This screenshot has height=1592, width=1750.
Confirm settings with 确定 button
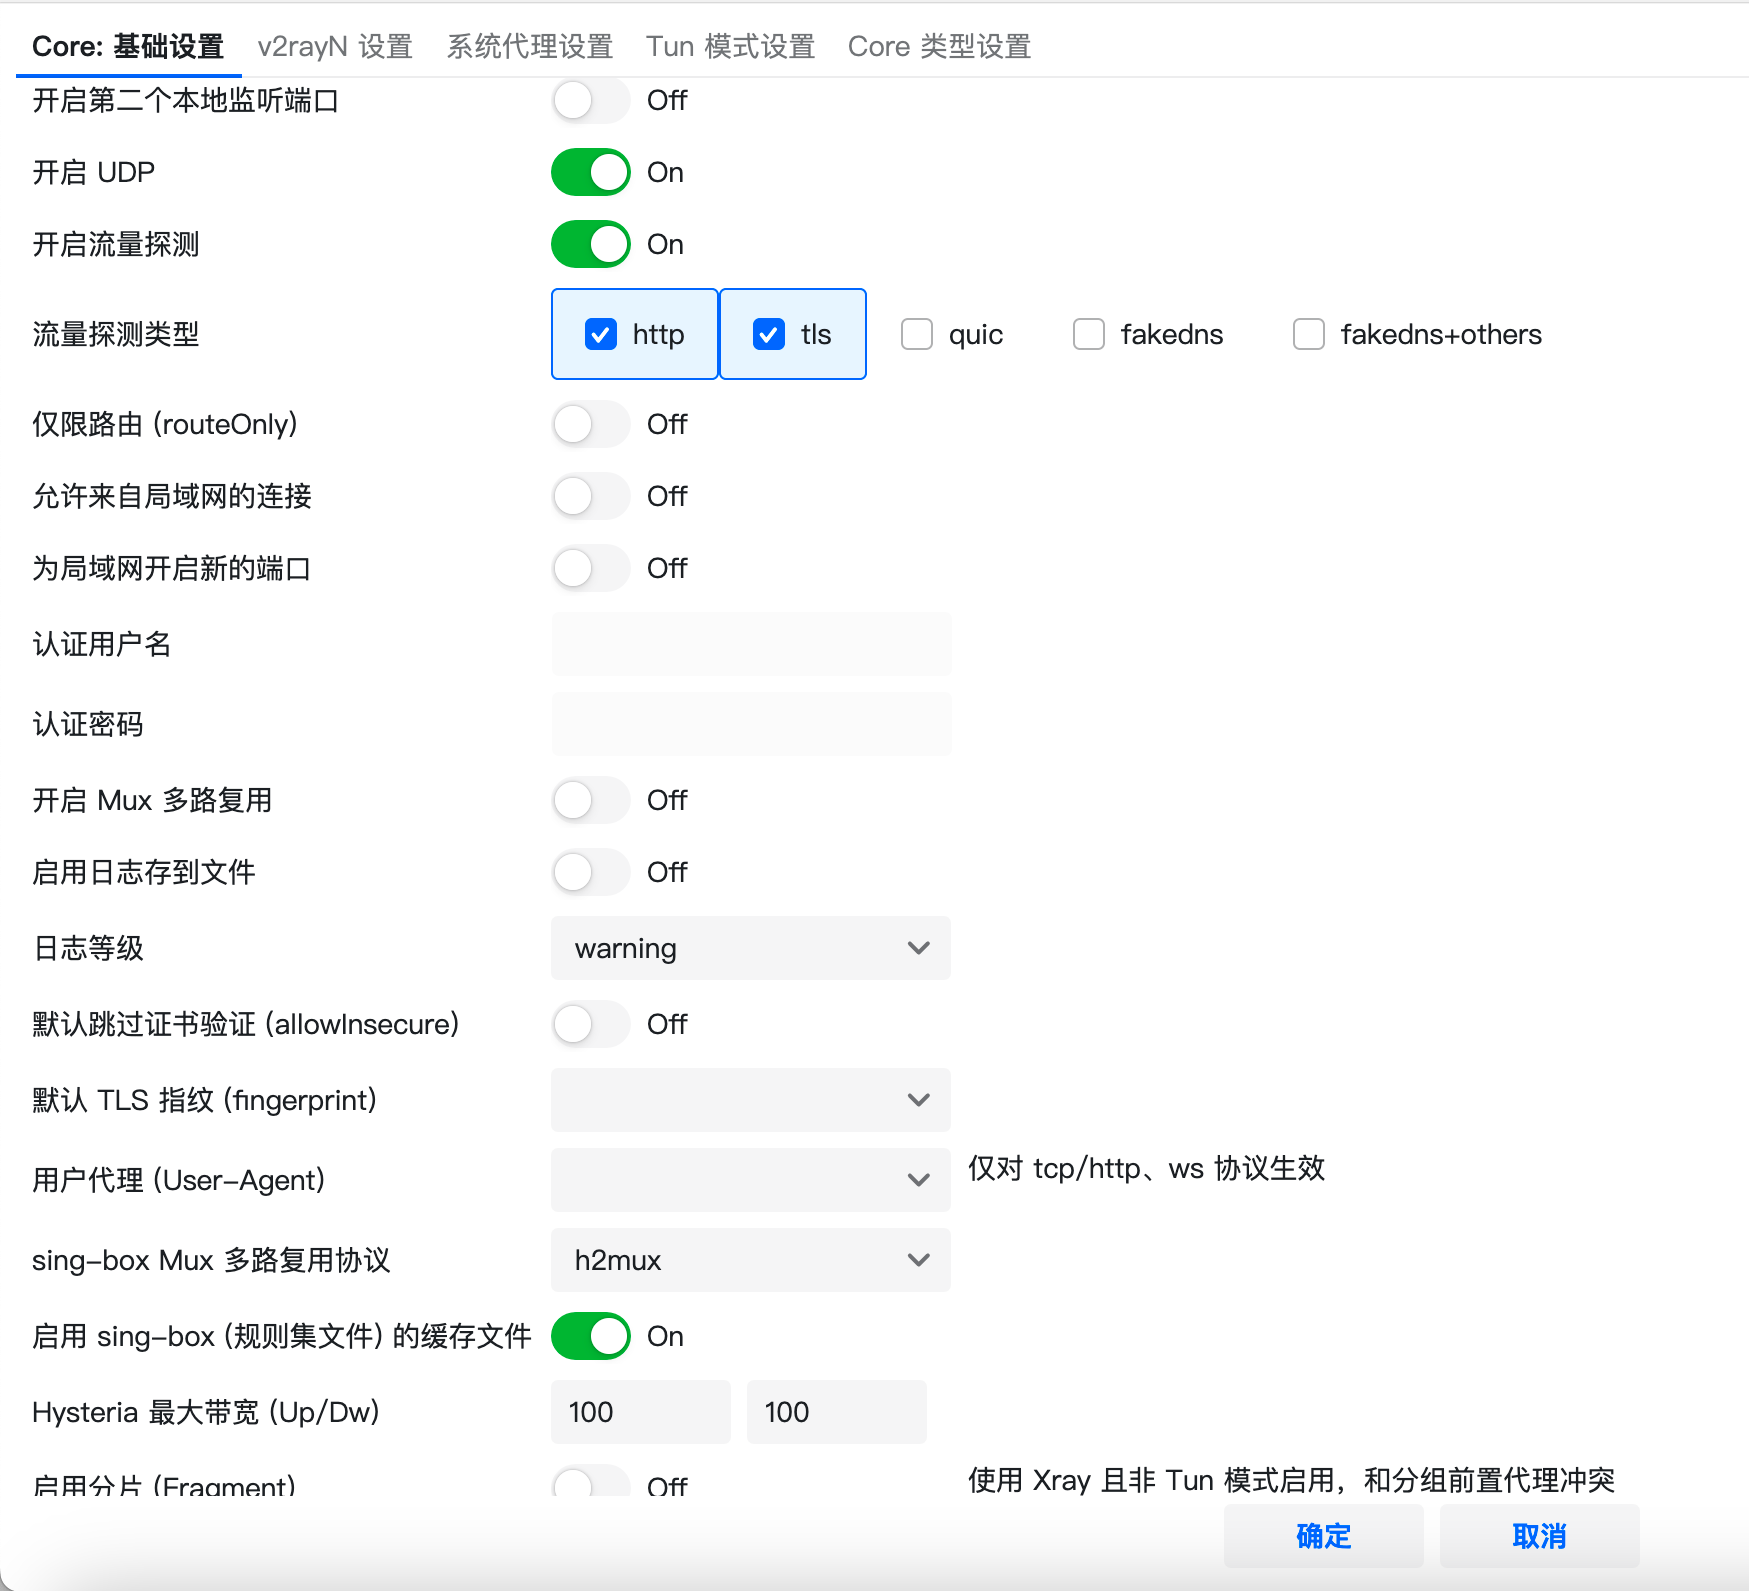click(1324, 1536)
